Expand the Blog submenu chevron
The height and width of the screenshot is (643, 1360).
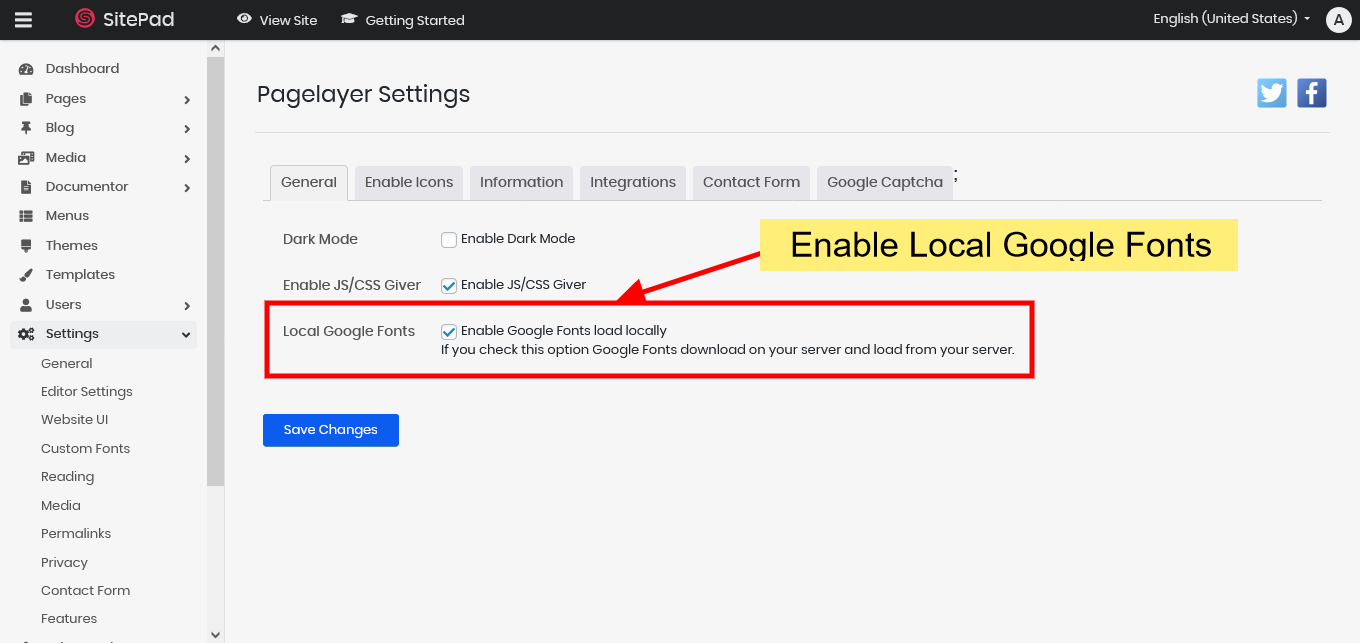coord(187,129)
